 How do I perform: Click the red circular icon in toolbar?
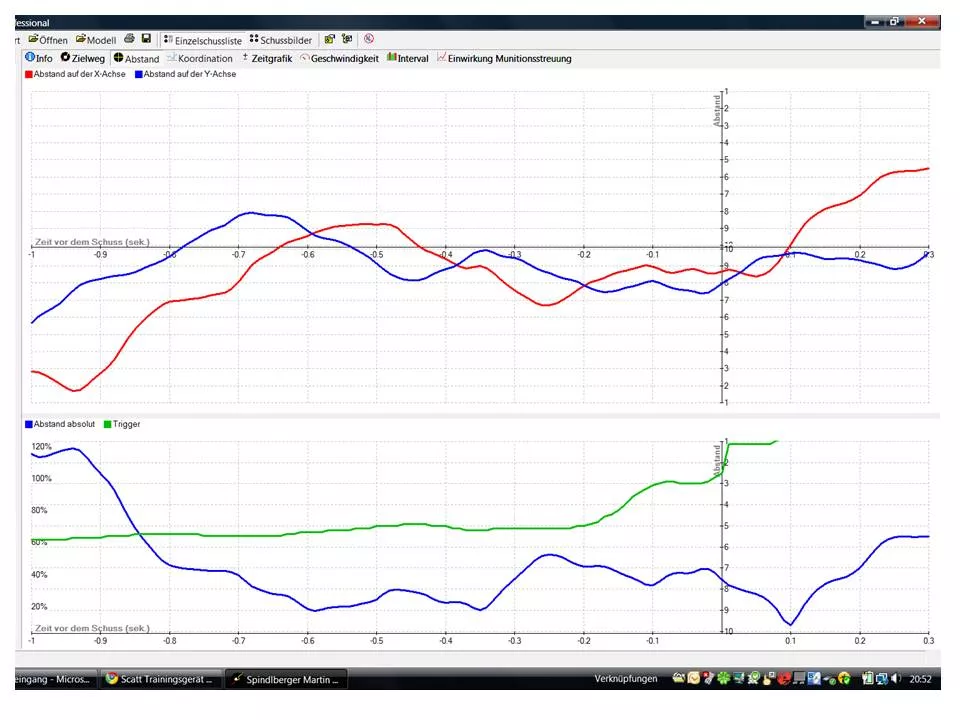[368, 39]
